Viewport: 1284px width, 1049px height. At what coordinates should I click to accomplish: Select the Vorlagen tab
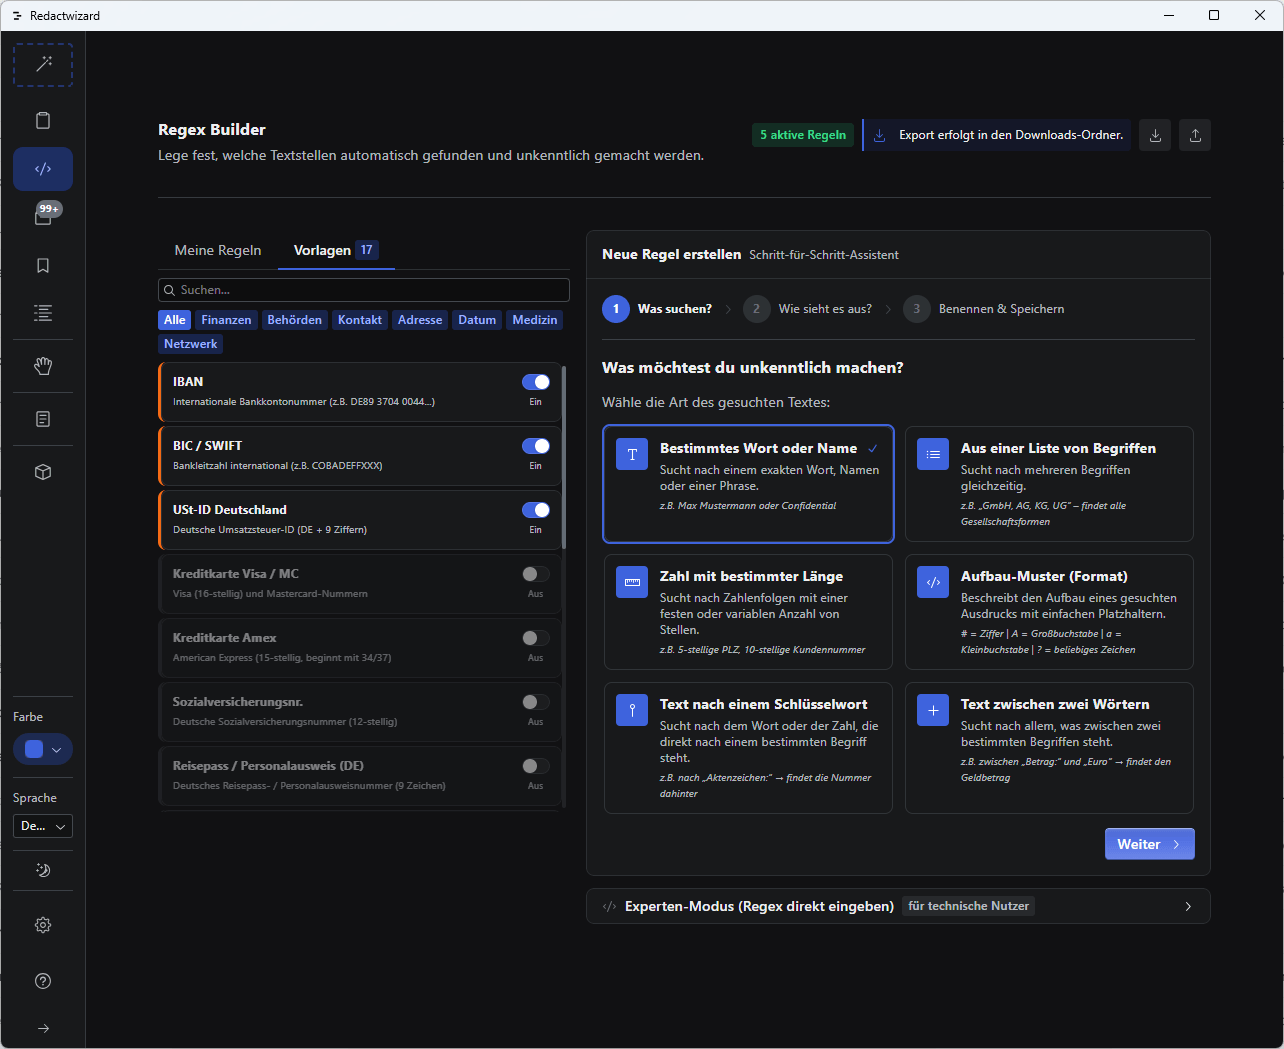click(x=335, y=250)
